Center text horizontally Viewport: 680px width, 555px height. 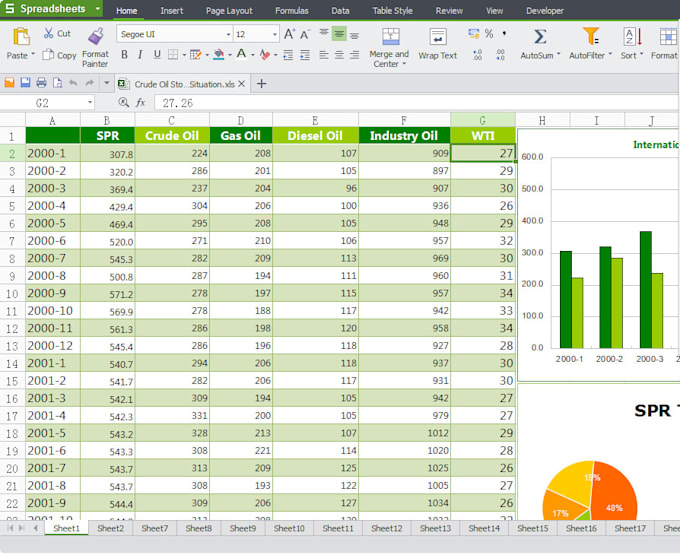point(339,55)
